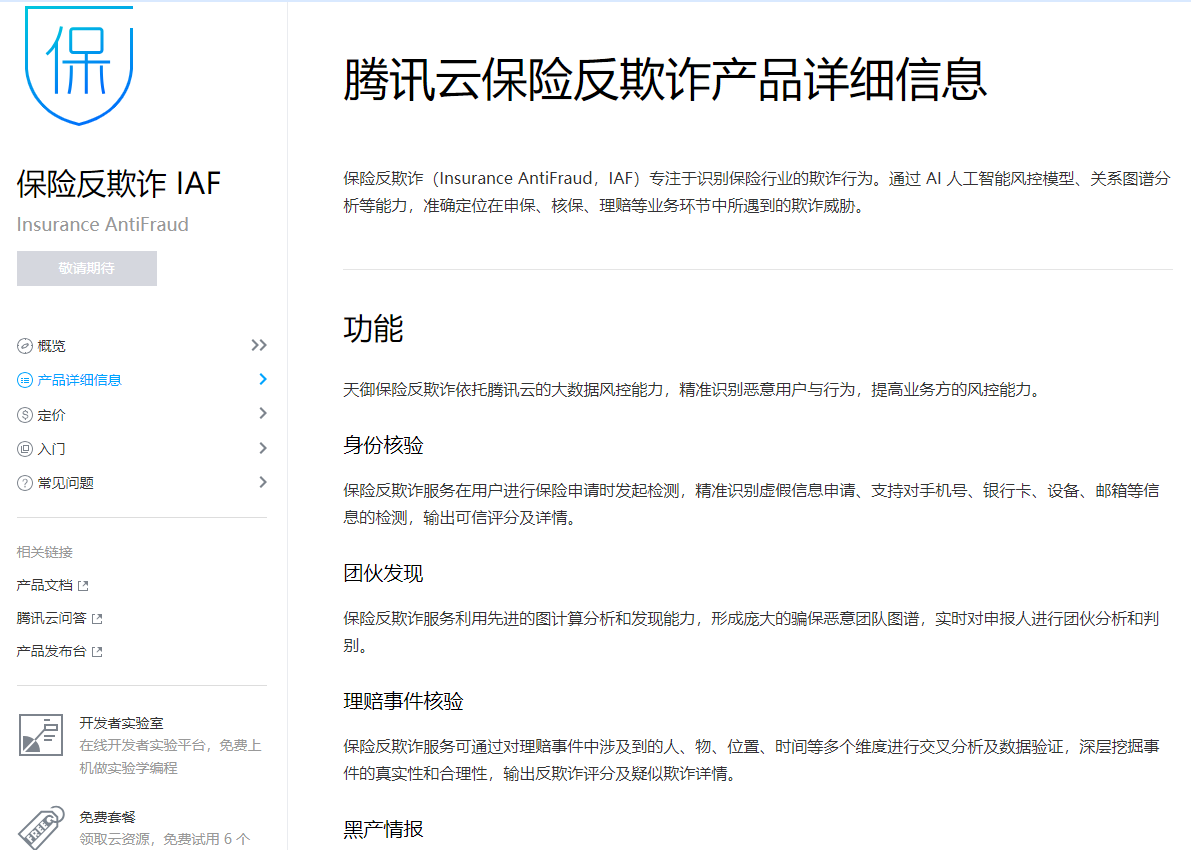The image size is (1191, 850).
Task: Click the 开发者实验室 lab icon
Action: pyautogui.click(x=40, y=735)
